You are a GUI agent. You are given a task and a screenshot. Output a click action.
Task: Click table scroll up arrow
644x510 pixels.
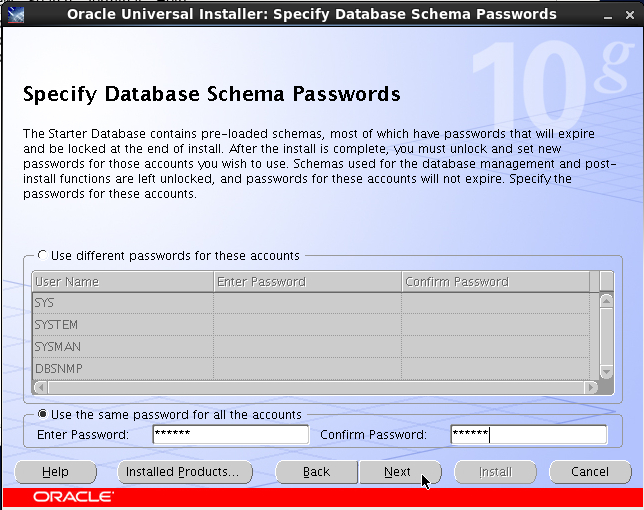click(606, 301)
